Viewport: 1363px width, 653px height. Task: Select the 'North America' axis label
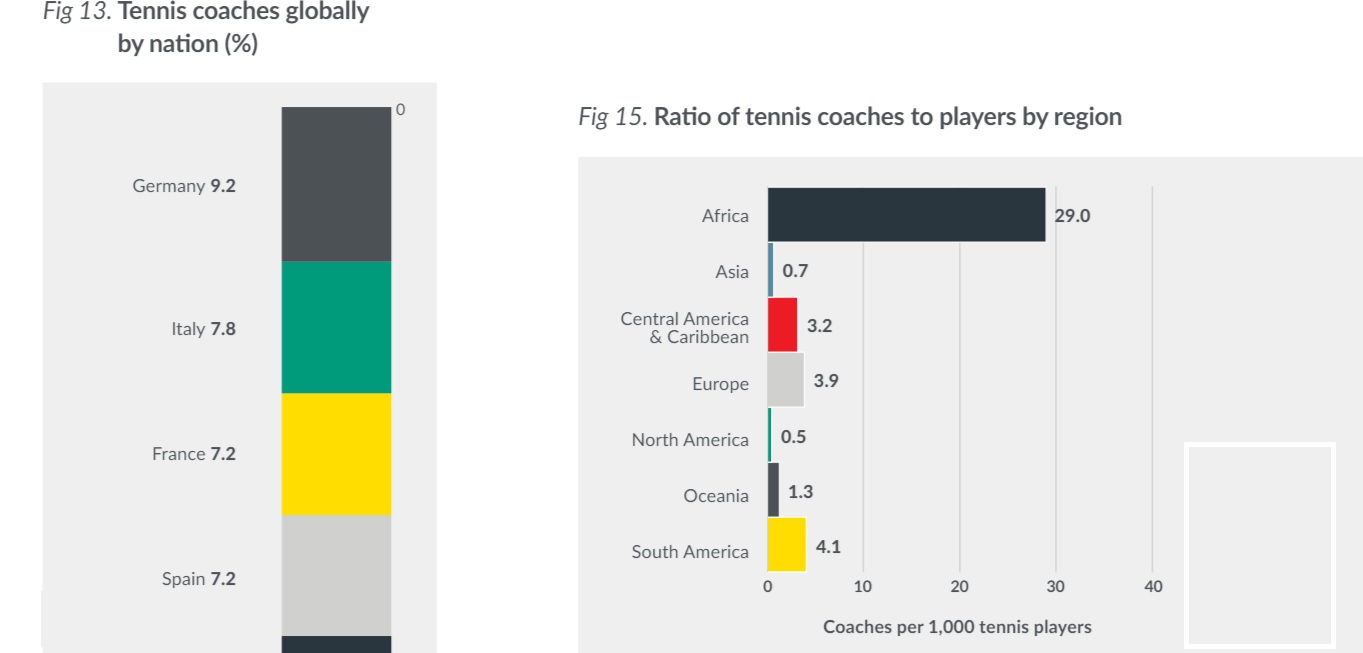(690, 440)
